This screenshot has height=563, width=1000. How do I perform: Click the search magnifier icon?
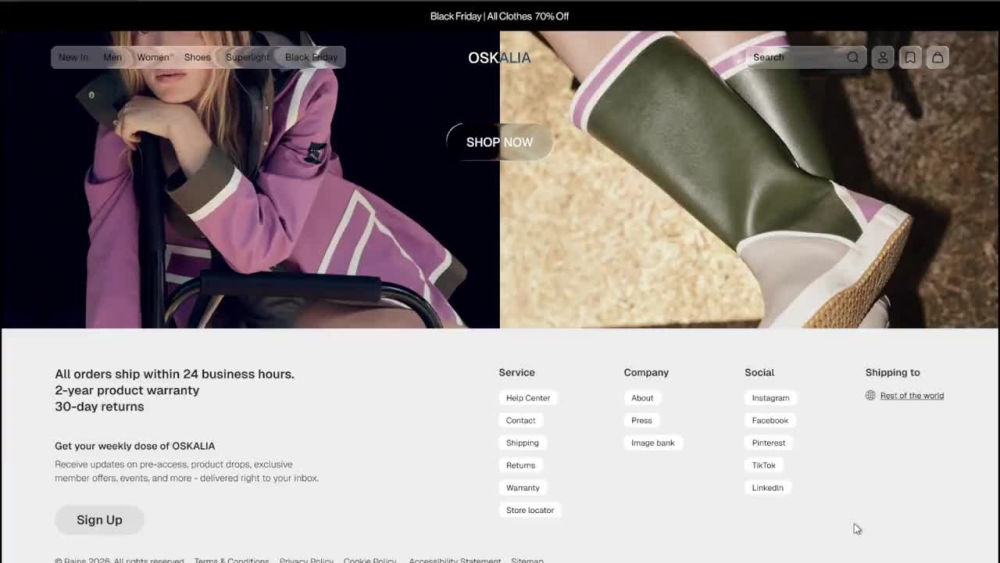[x=853, y=57]
